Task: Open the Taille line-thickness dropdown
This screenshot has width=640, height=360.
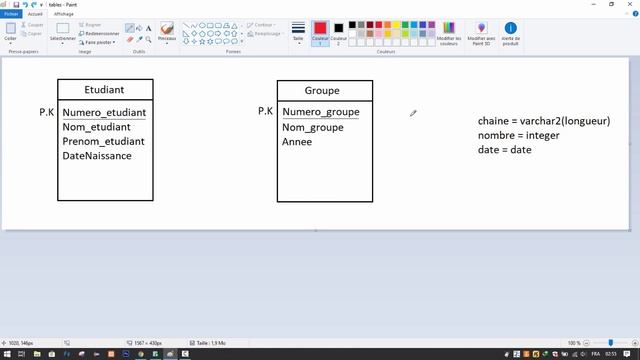Action: point(298,33)
